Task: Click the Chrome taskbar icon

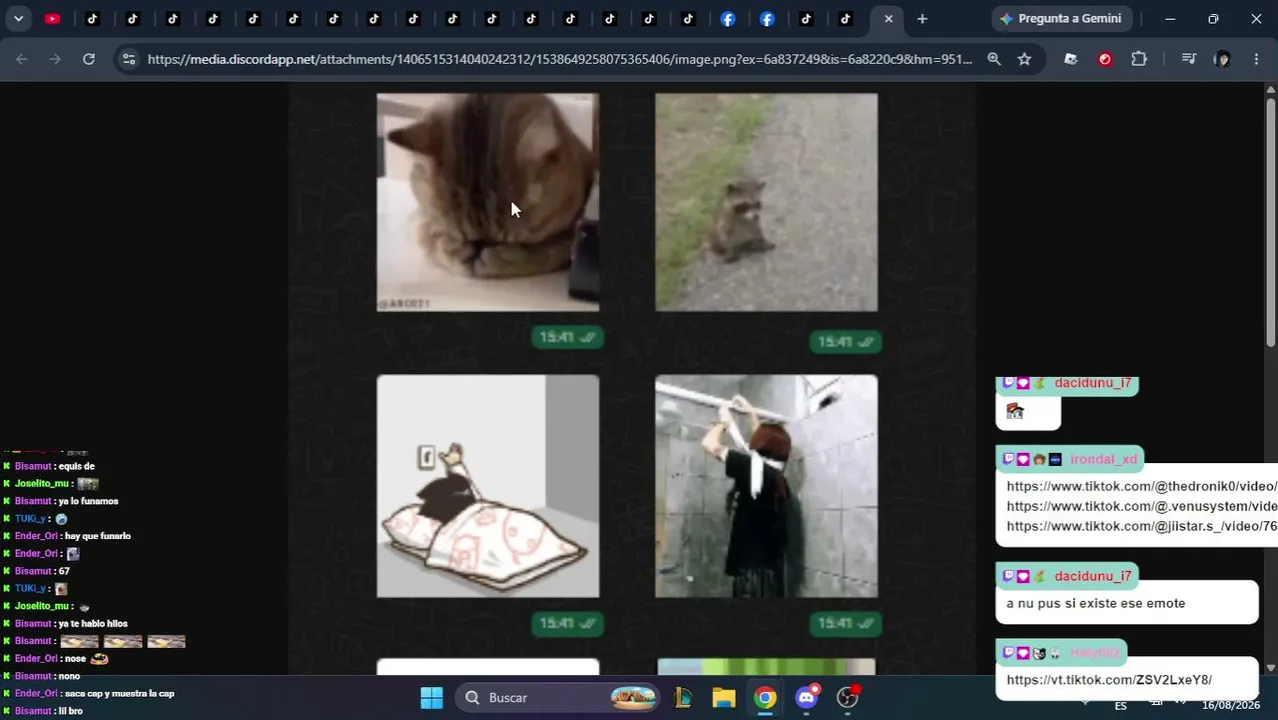Action: coord(765,697)
